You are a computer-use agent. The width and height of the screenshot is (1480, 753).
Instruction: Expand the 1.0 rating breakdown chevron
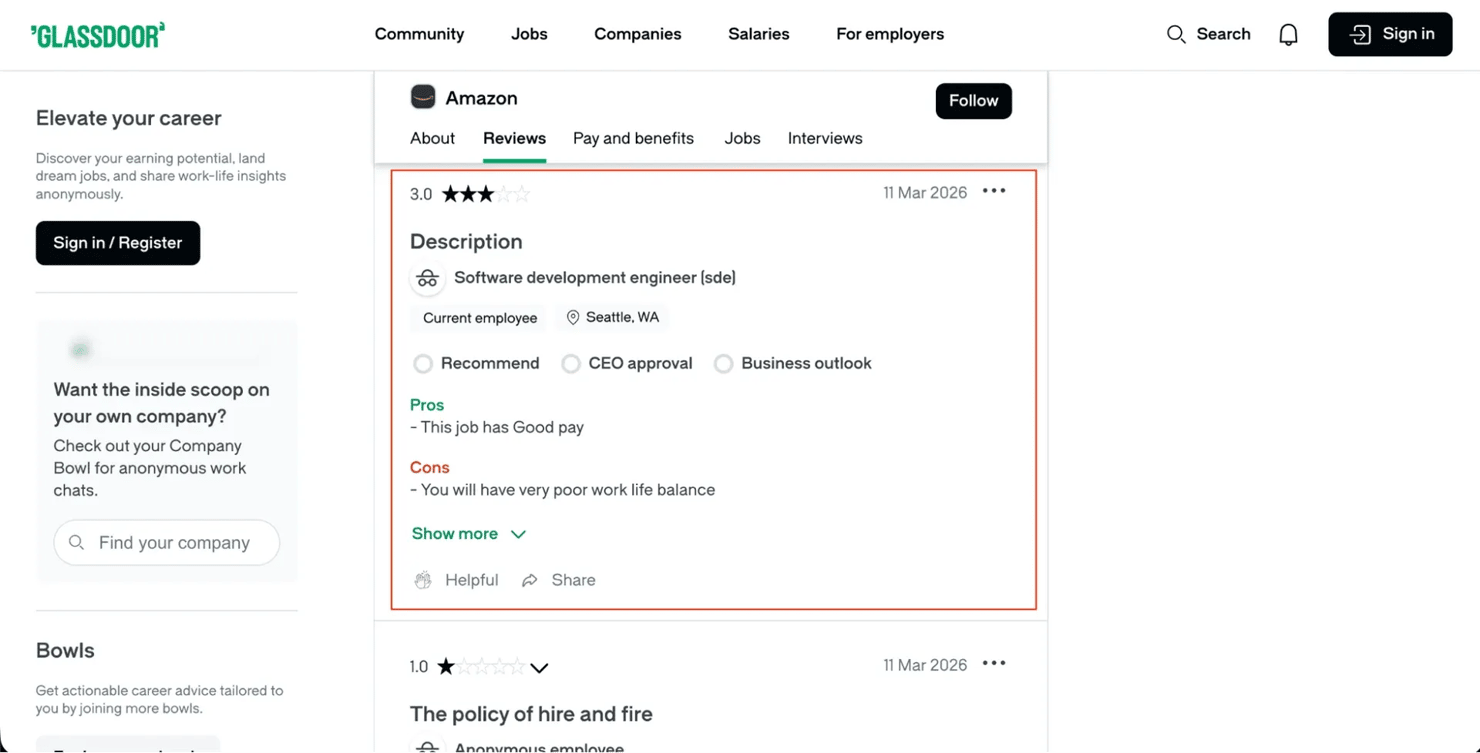[539, 668]
